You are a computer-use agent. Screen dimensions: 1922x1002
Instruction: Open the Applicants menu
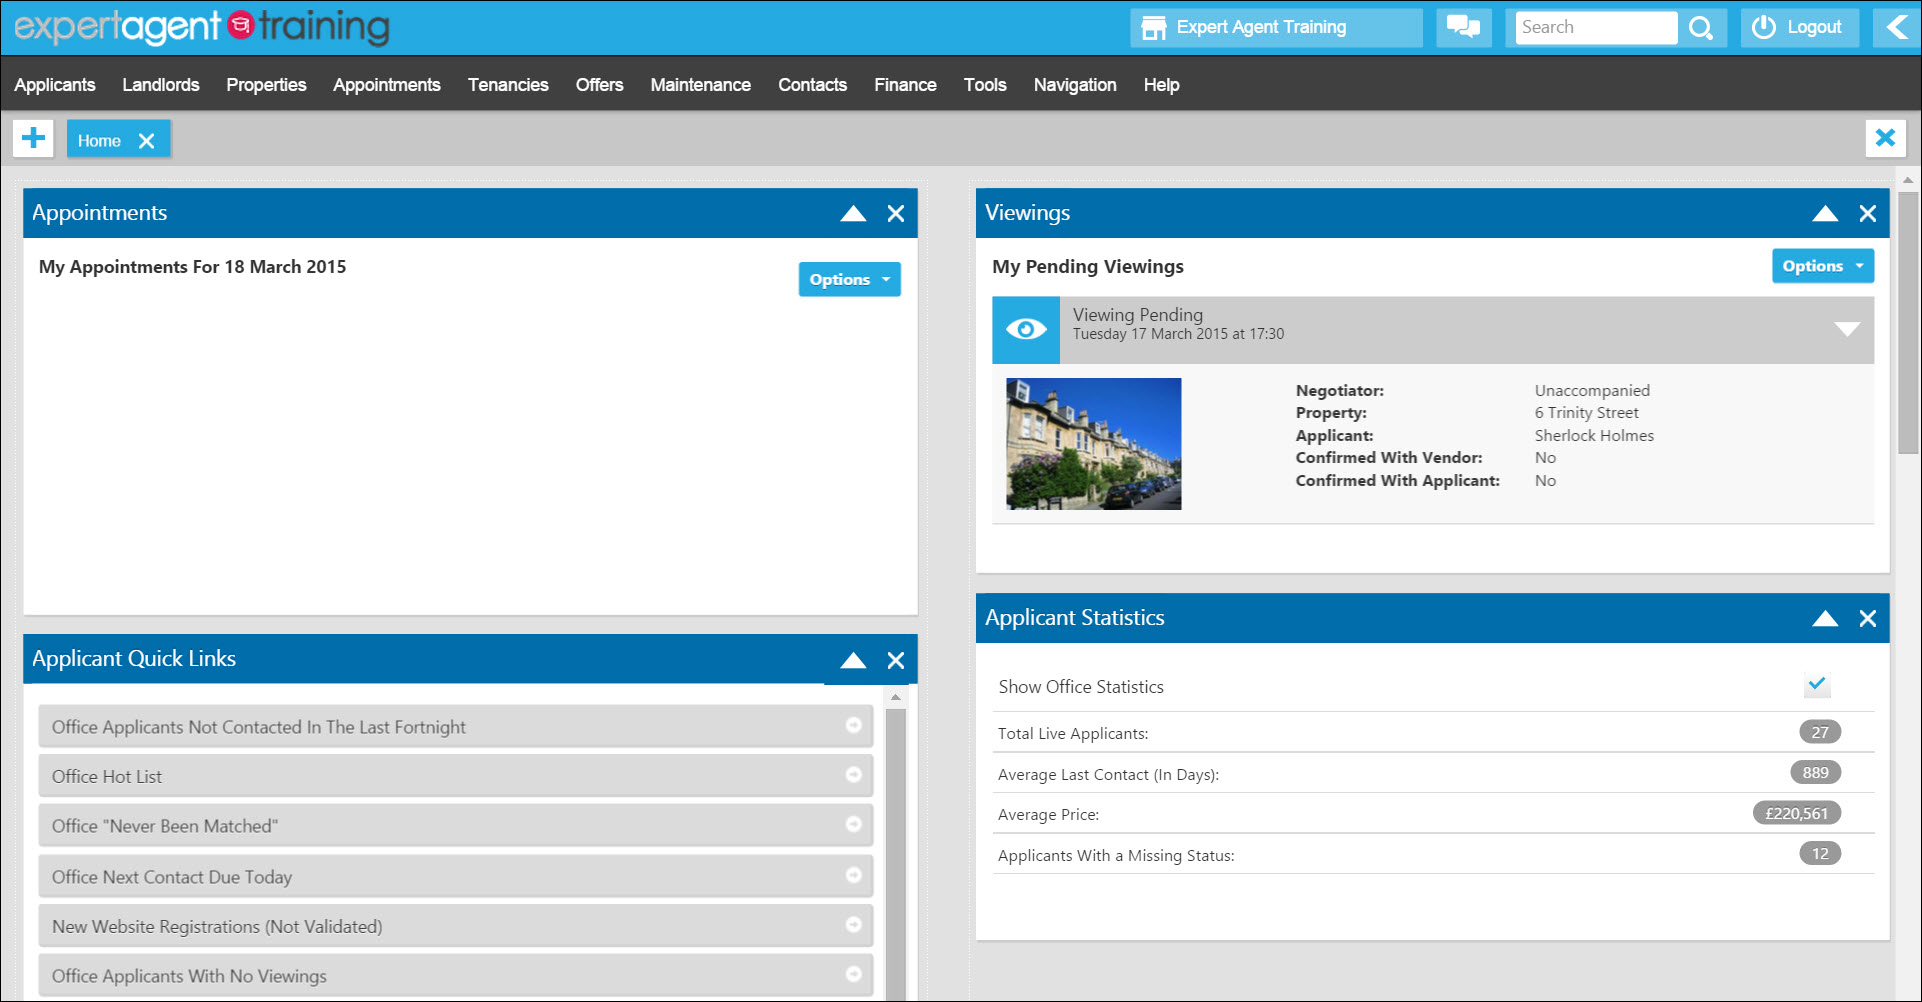coord(55,85)
